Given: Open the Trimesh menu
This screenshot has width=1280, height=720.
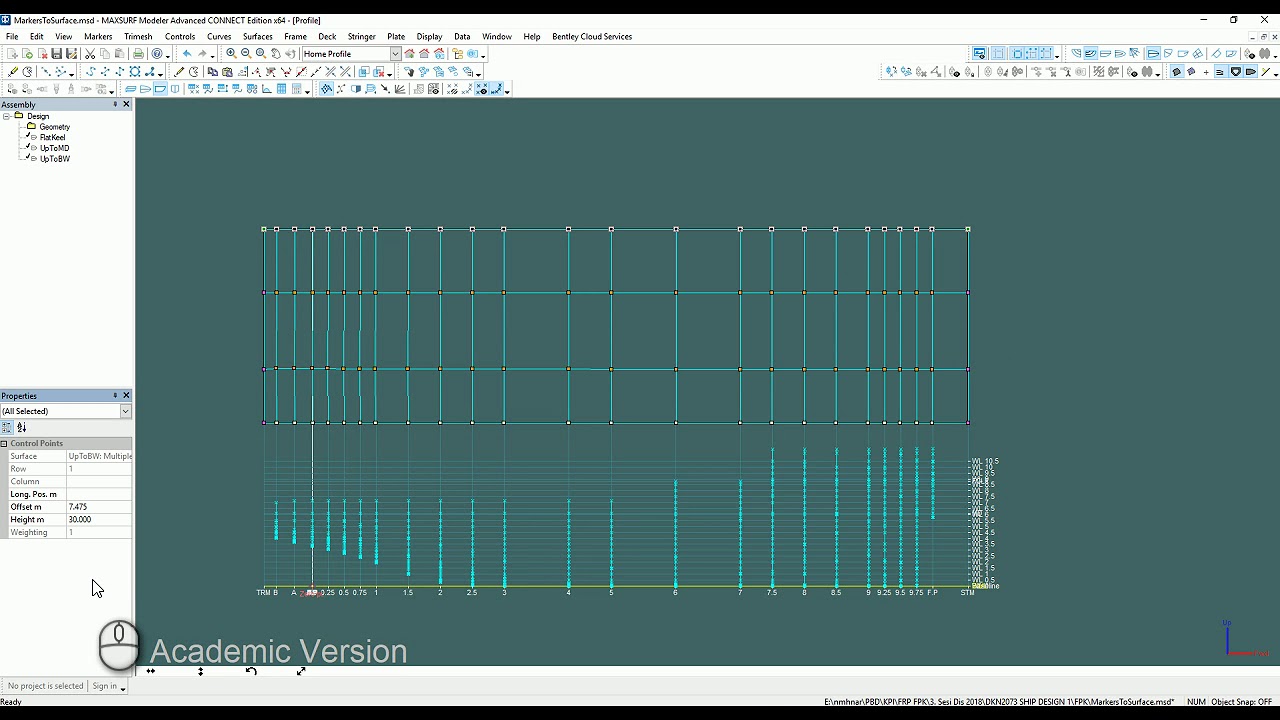Looking at the screenshot, I should pyautogui.click(x=138, y=36).
